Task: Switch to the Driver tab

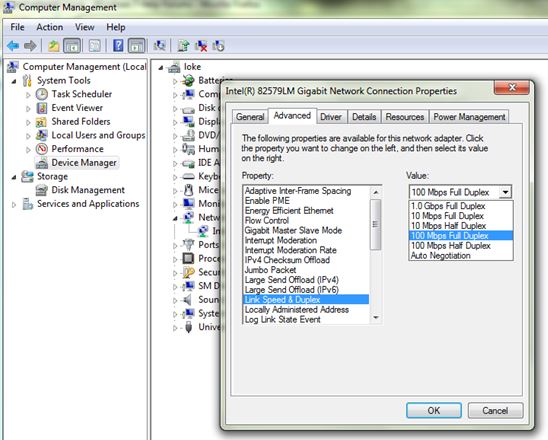Action: click(331, 117)
